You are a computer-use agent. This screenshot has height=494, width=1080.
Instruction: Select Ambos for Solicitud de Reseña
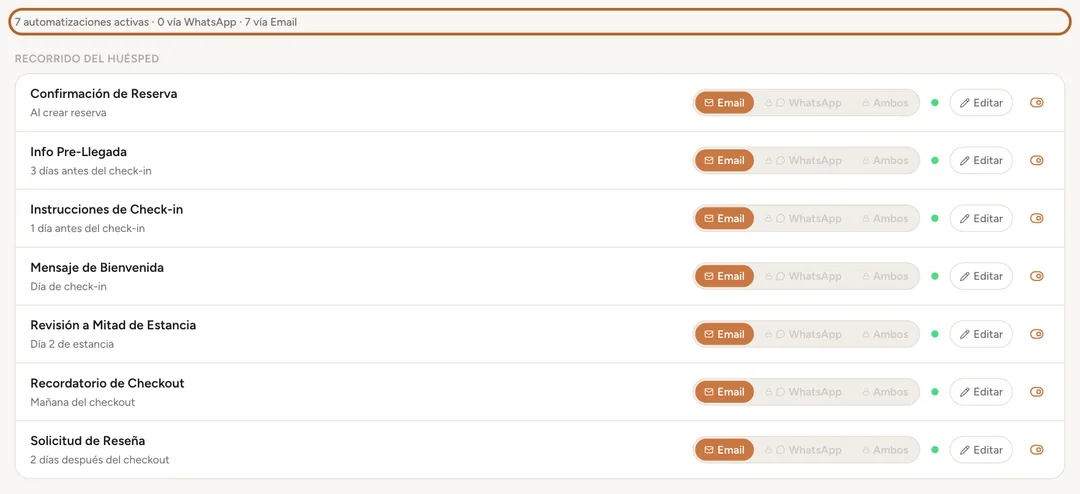pos(885,450)
